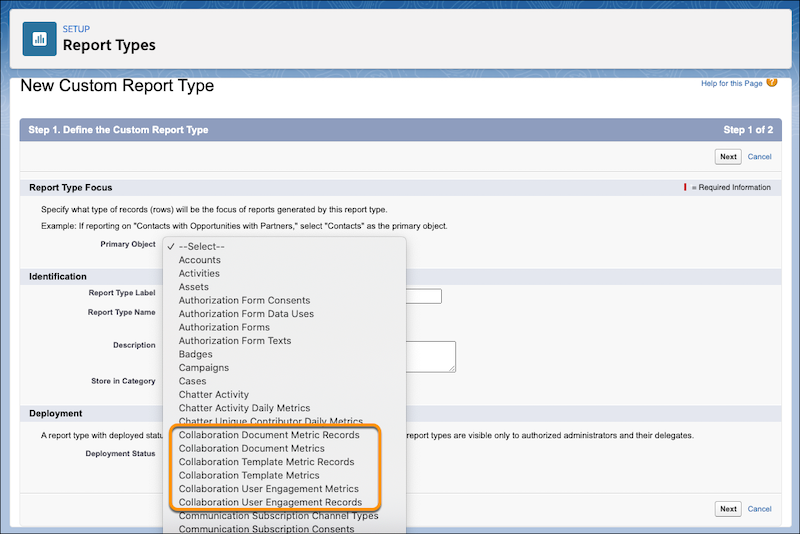The image size is (800, 534).
Task: Choose Authorization Form Texts in the list
Action: [x=284, y=341]
